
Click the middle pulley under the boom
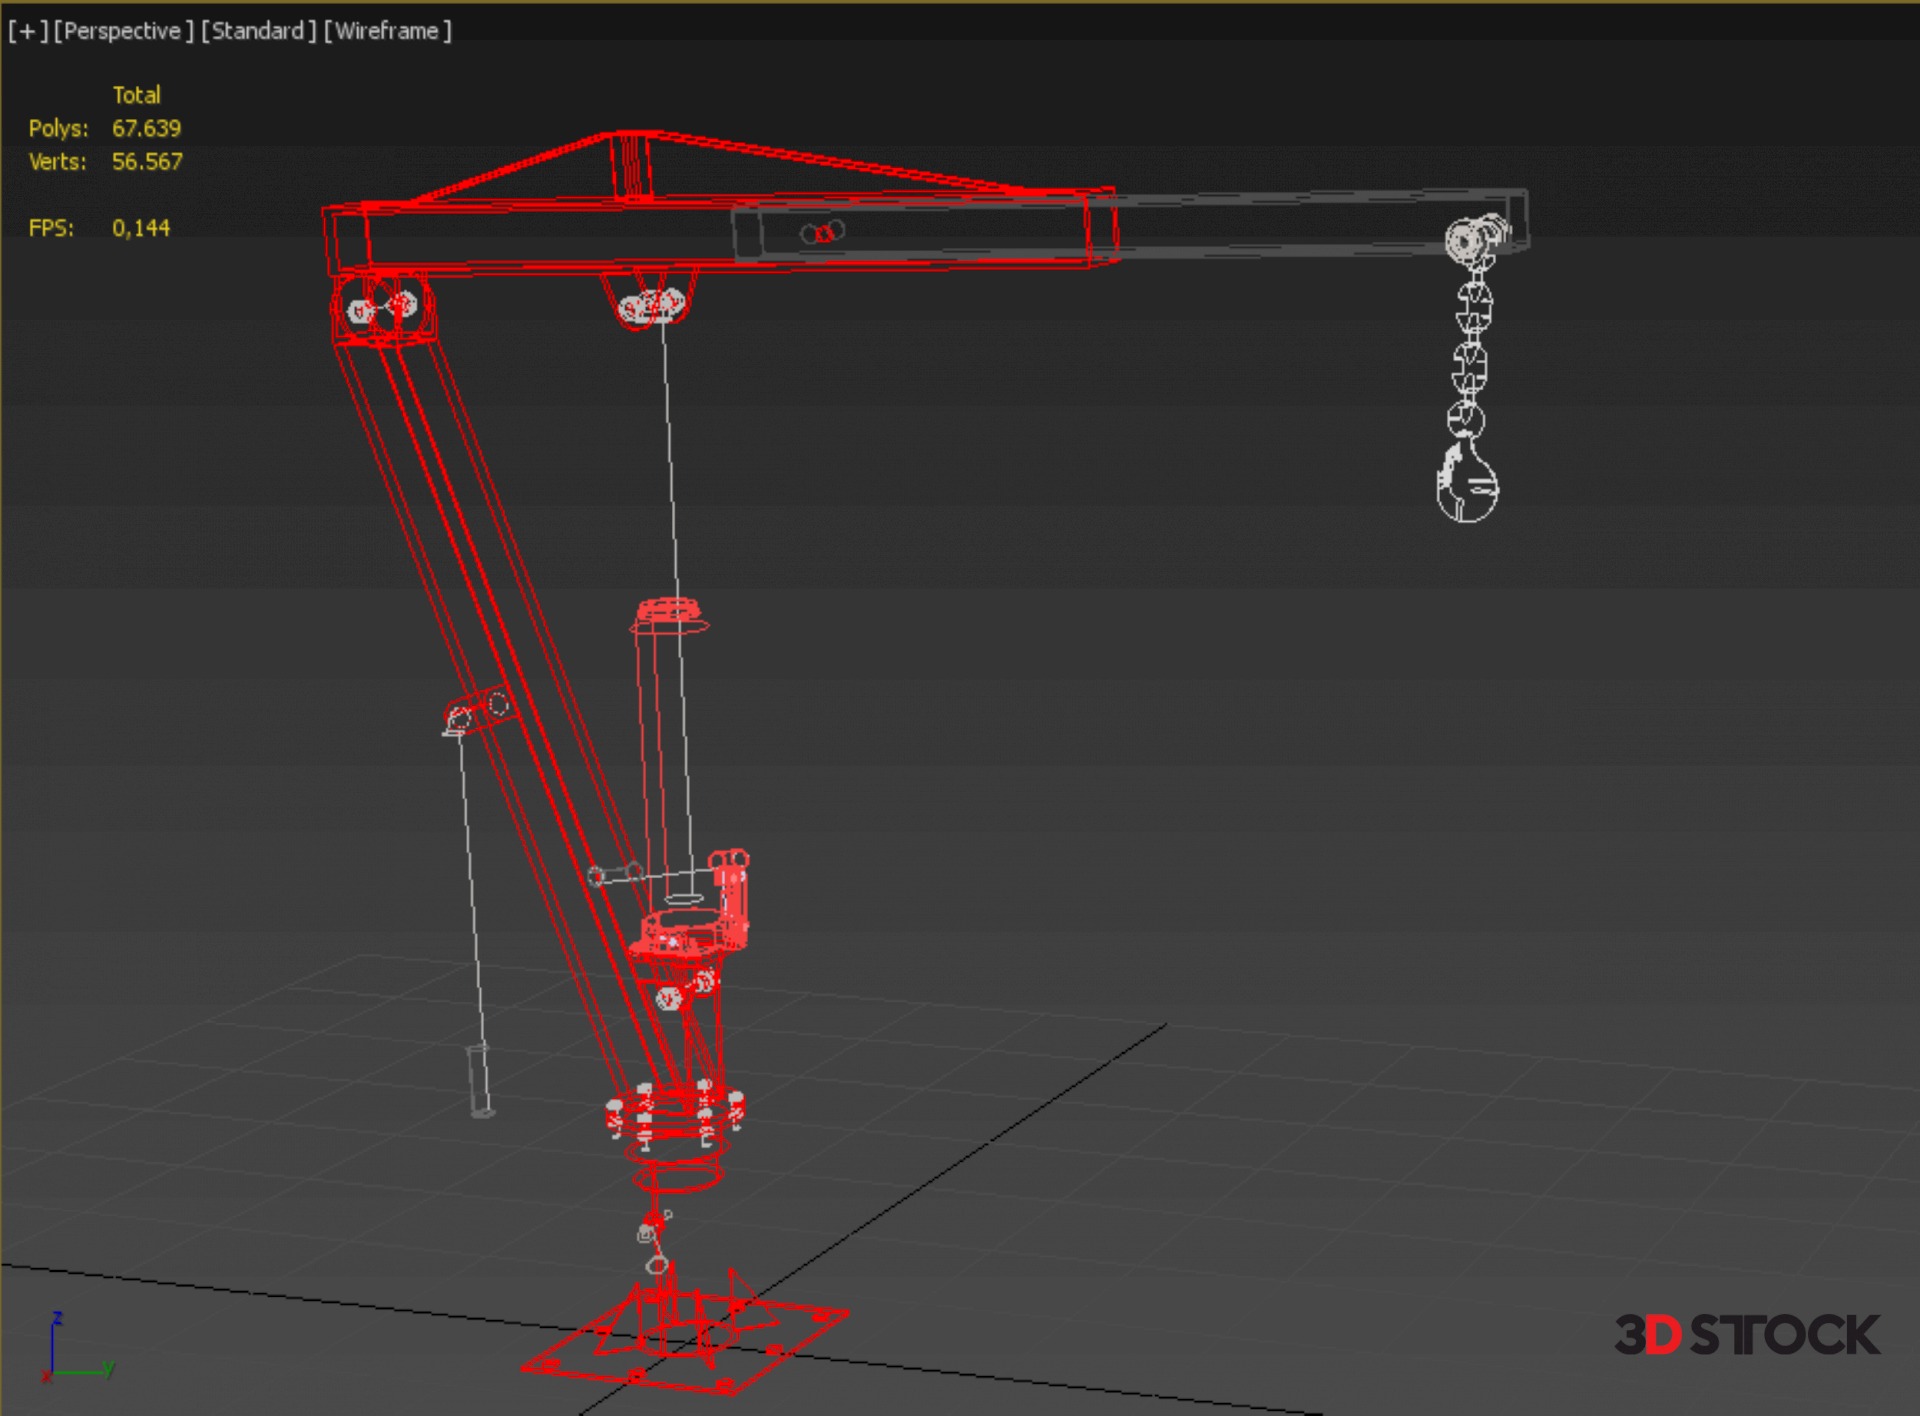pyautogui.click(x=650, y=304)
